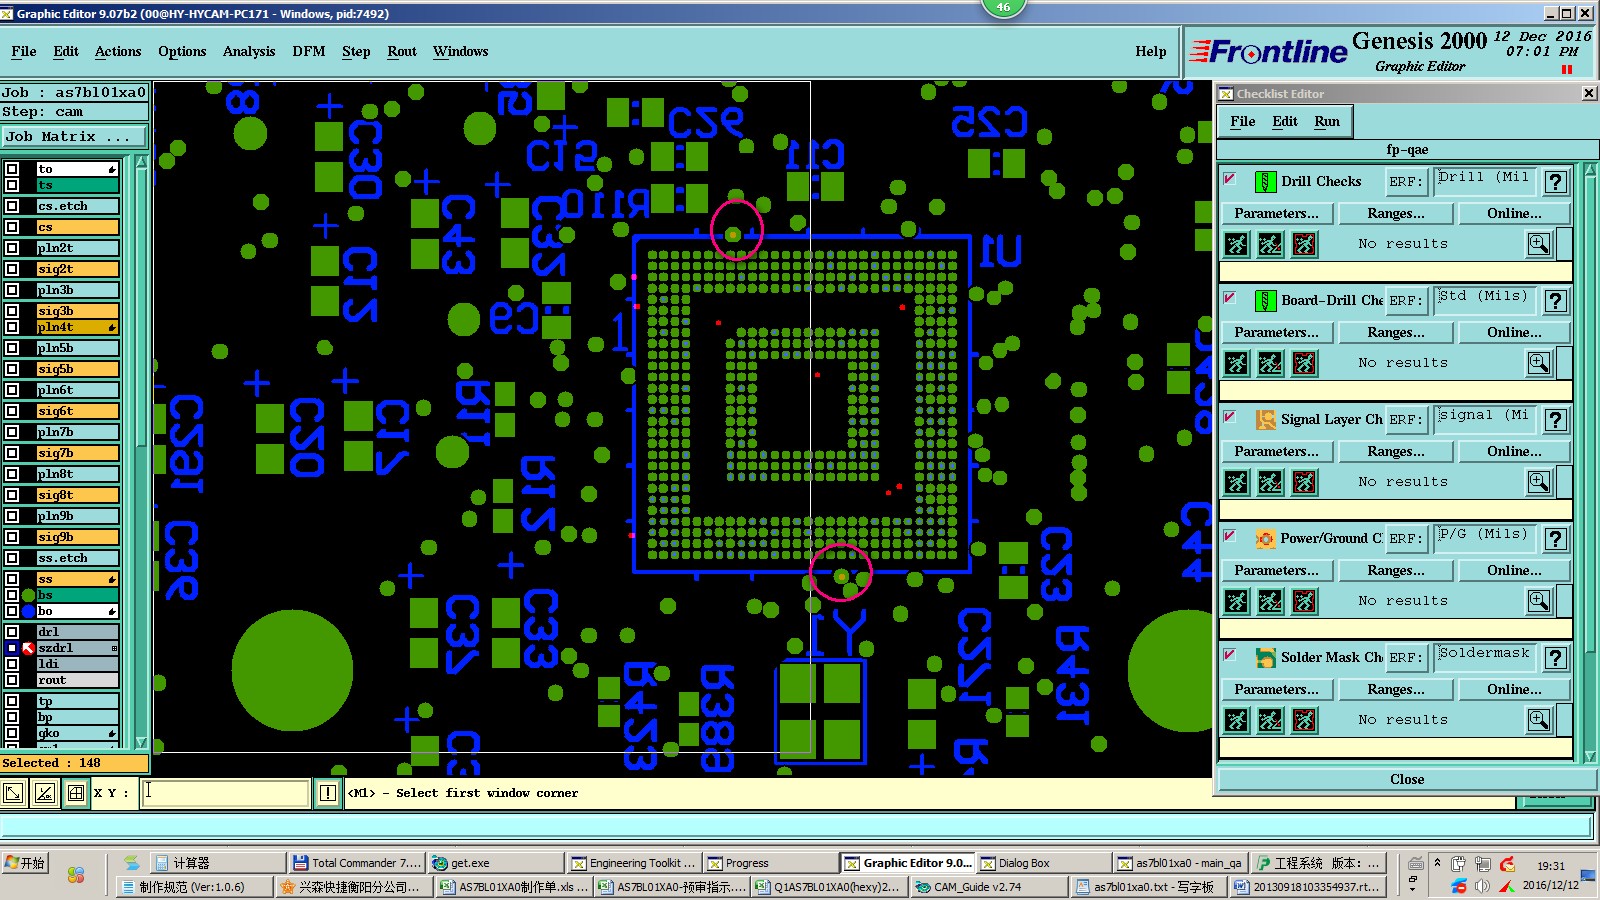Click red-bordered run icon under Board-Drill Checks
The height and width of the screenshot is (900, 1600).
click(1304, 363)
